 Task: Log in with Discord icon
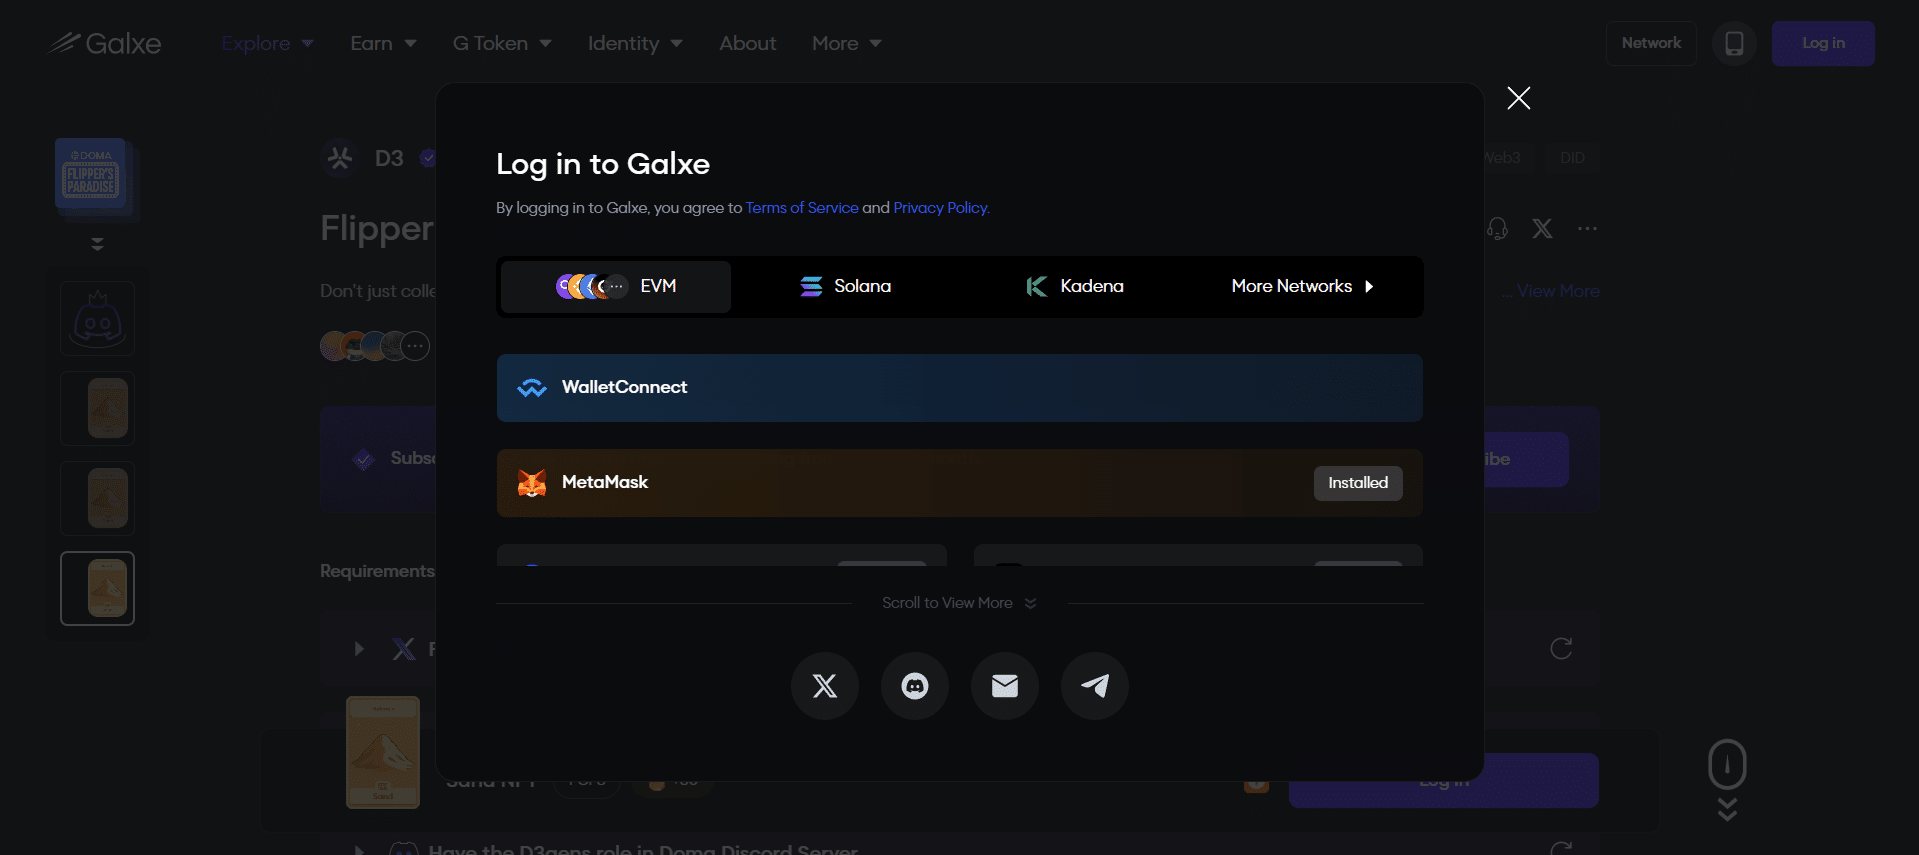915,686
